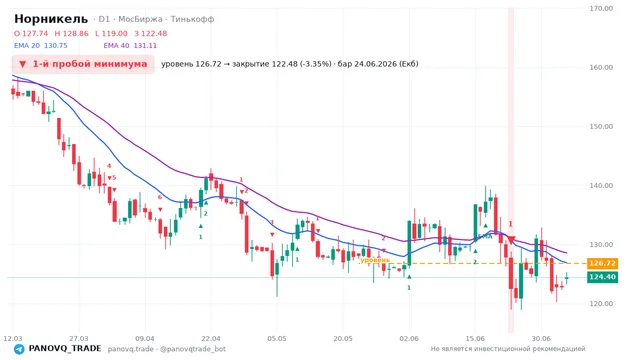This screenshot has height=360, width=640.
Task: Click the high value H 128.86
Action: [x=71, y=33]
